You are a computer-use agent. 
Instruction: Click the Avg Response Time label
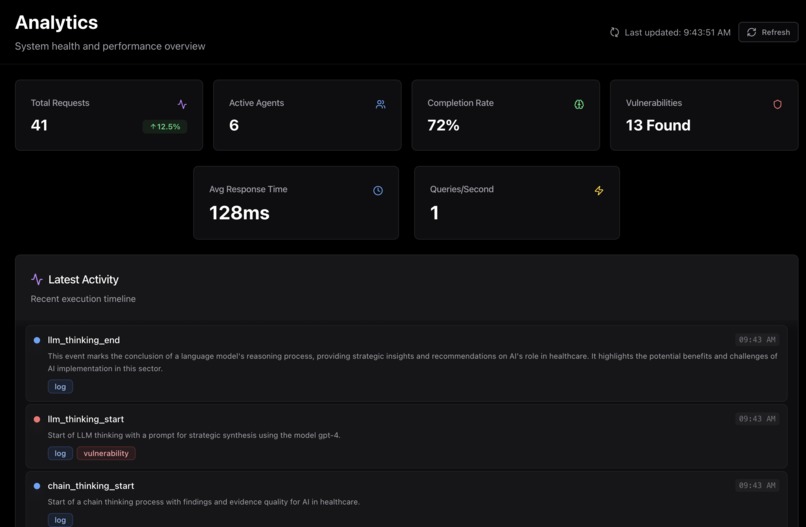tap(248, 189)
